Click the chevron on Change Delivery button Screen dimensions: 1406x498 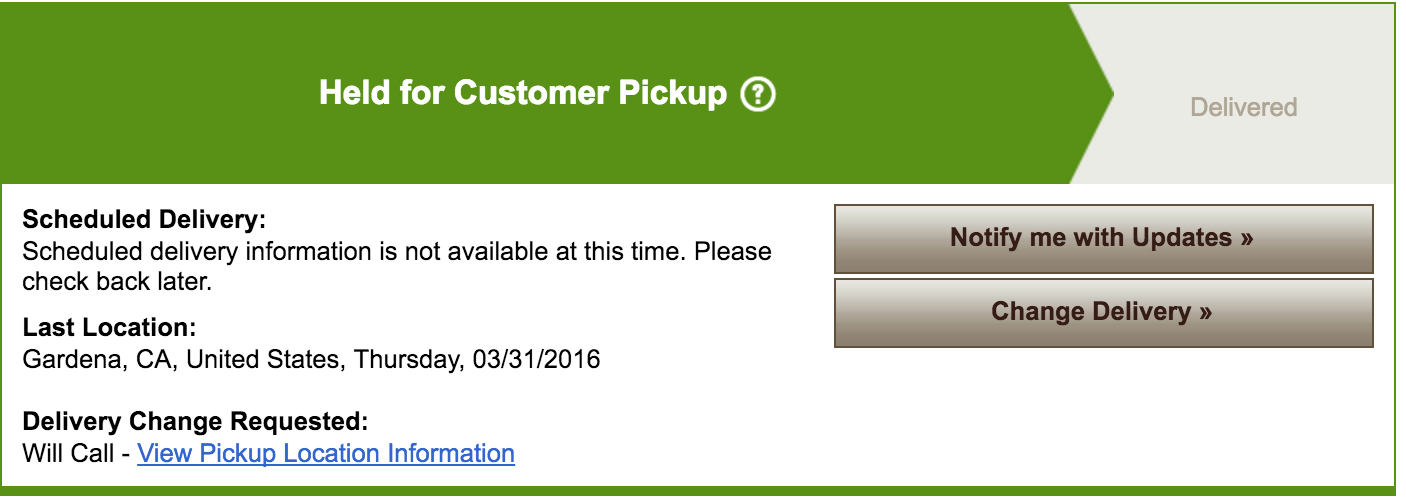pyautogui.click(x=1205, y=312)
